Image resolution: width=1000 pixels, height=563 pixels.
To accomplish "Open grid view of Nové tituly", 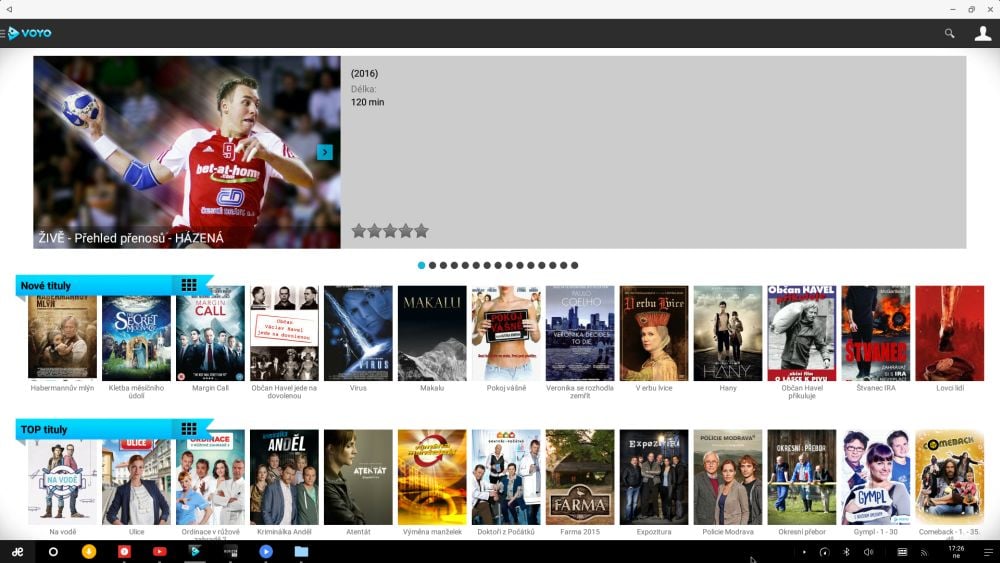I will pyautogui.click(x=189, y=285).
